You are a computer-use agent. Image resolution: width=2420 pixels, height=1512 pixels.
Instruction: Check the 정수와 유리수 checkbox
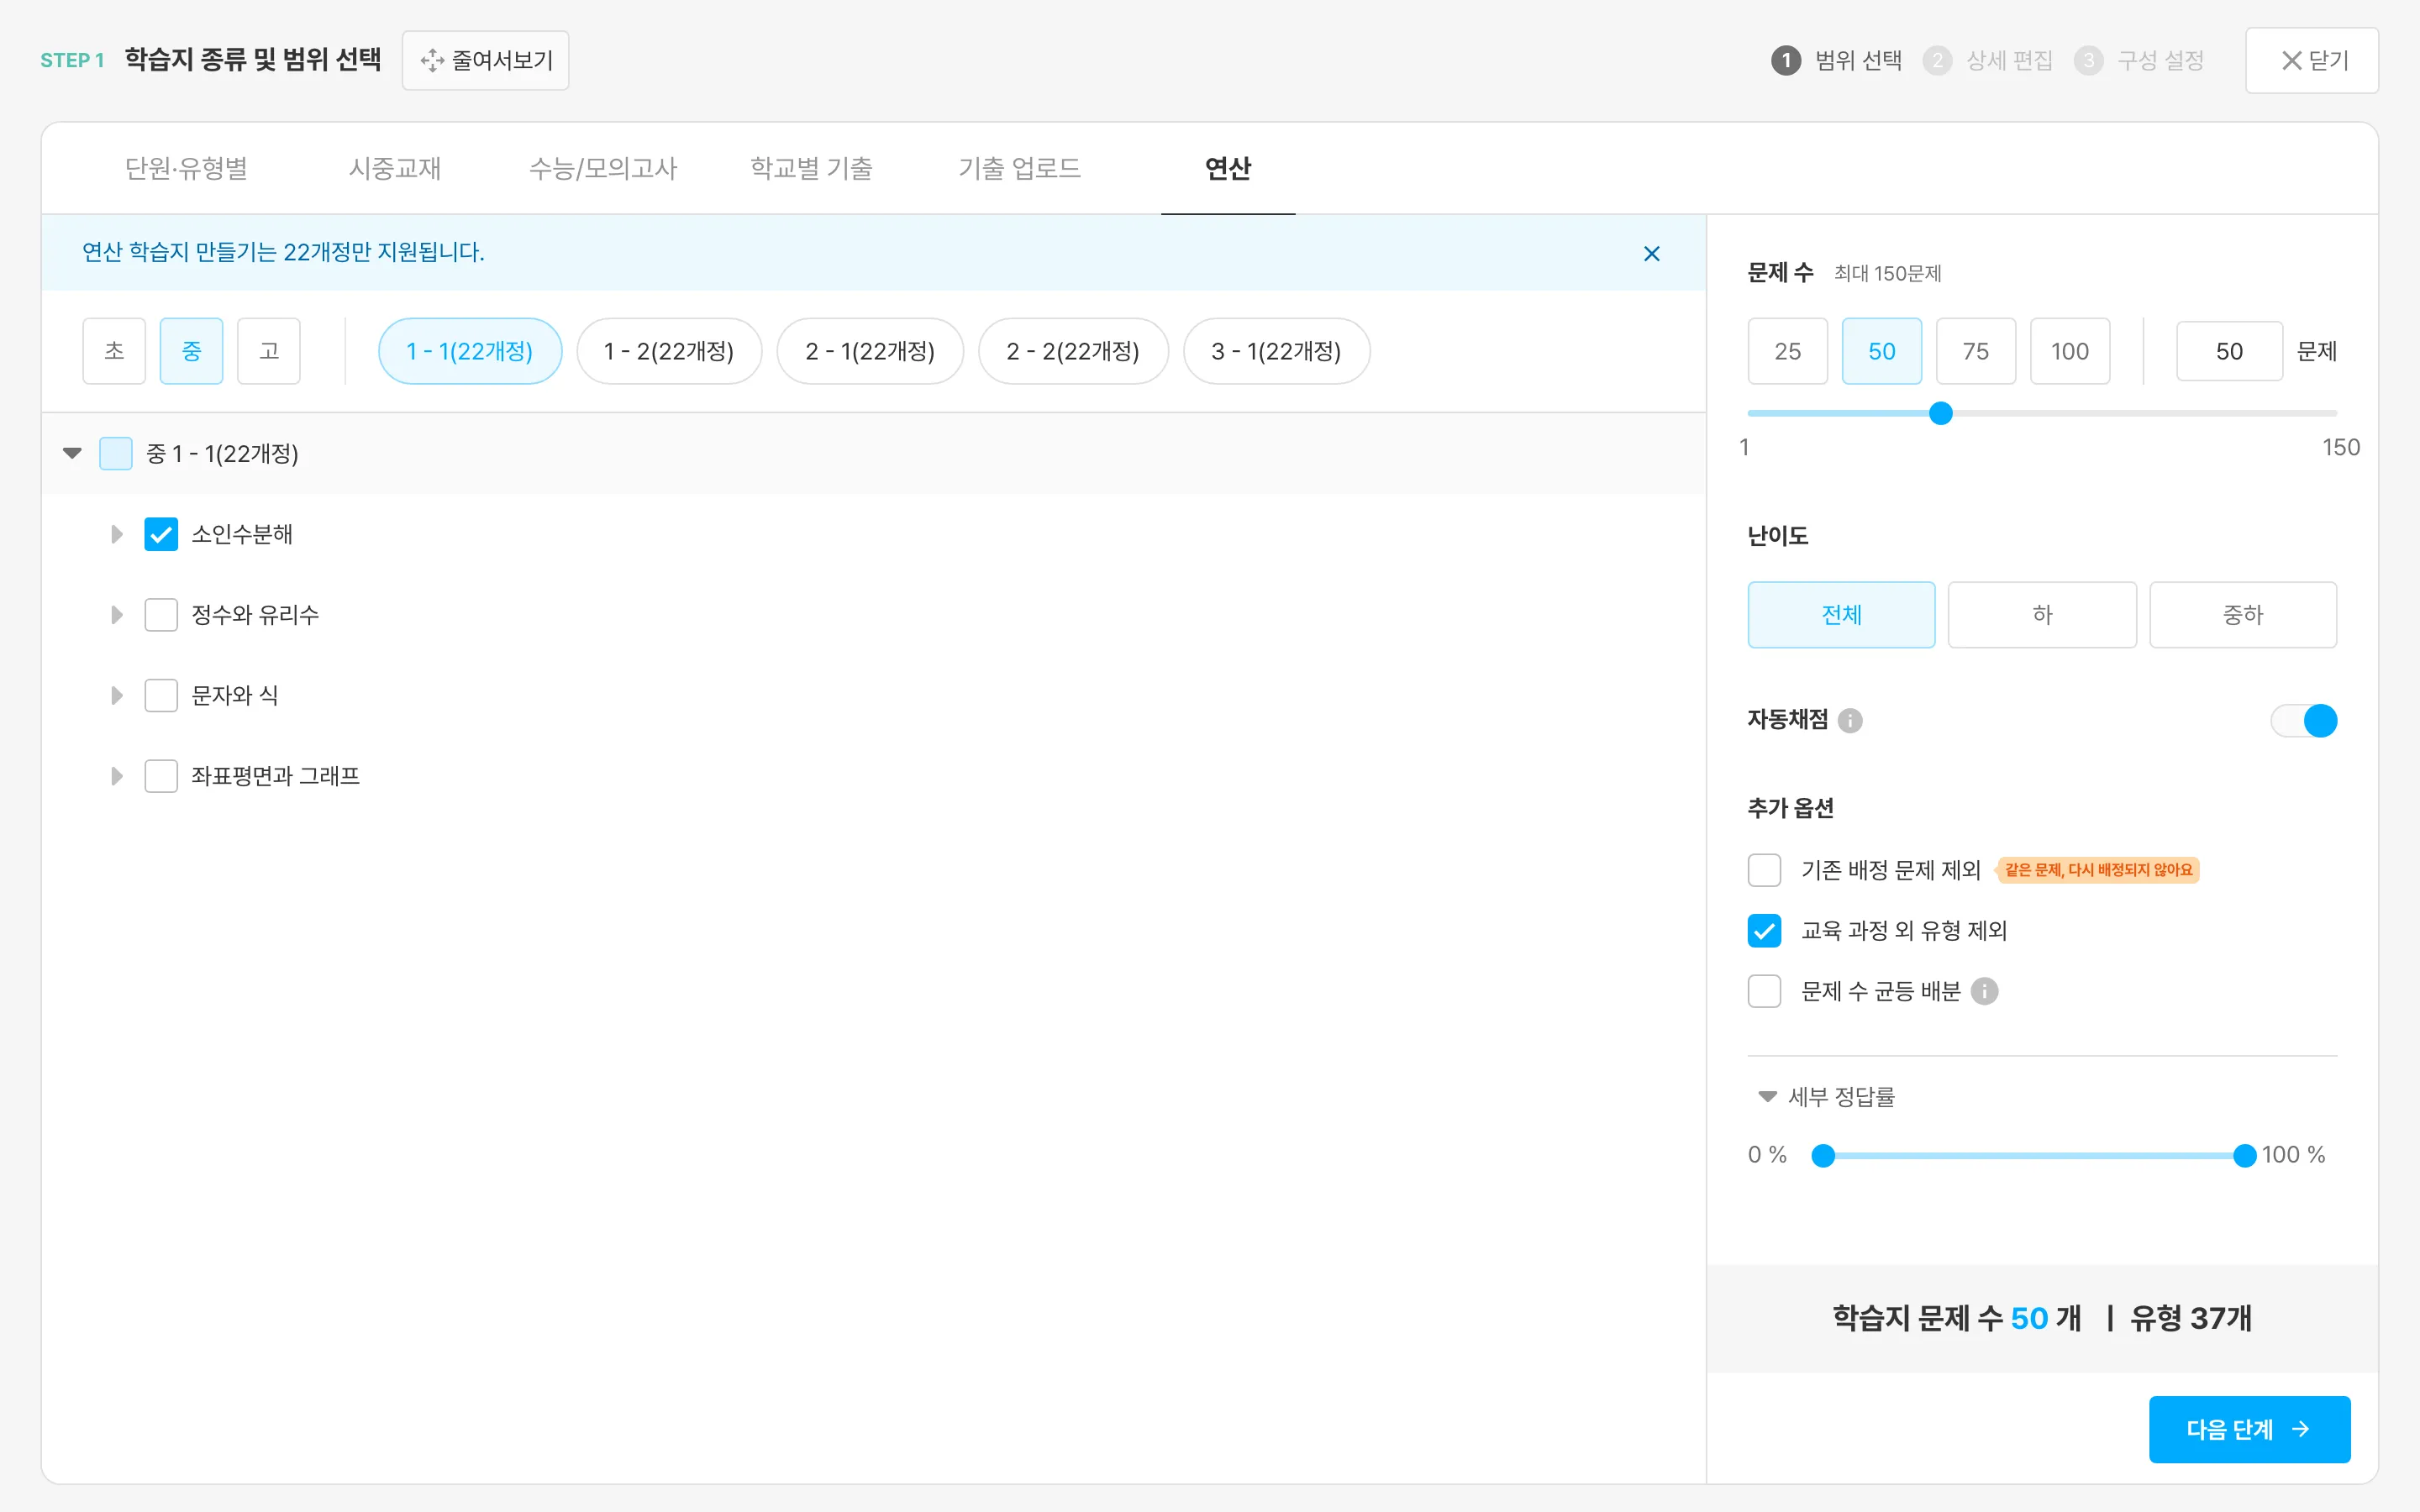(161, 615)
